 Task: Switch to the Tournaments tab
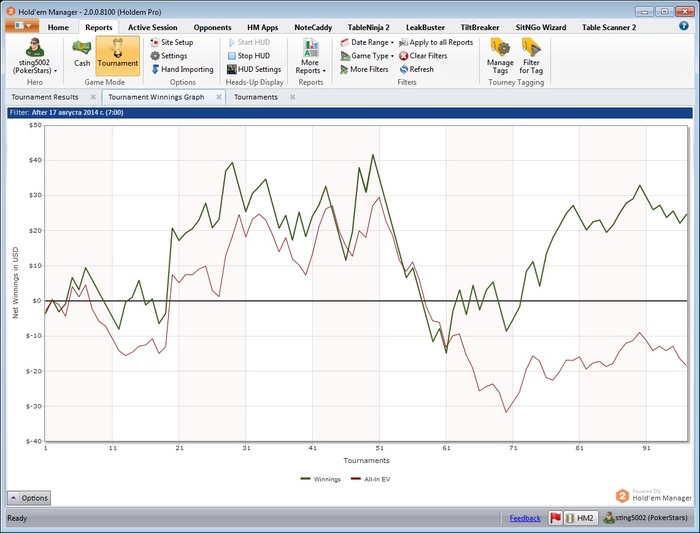256,97
